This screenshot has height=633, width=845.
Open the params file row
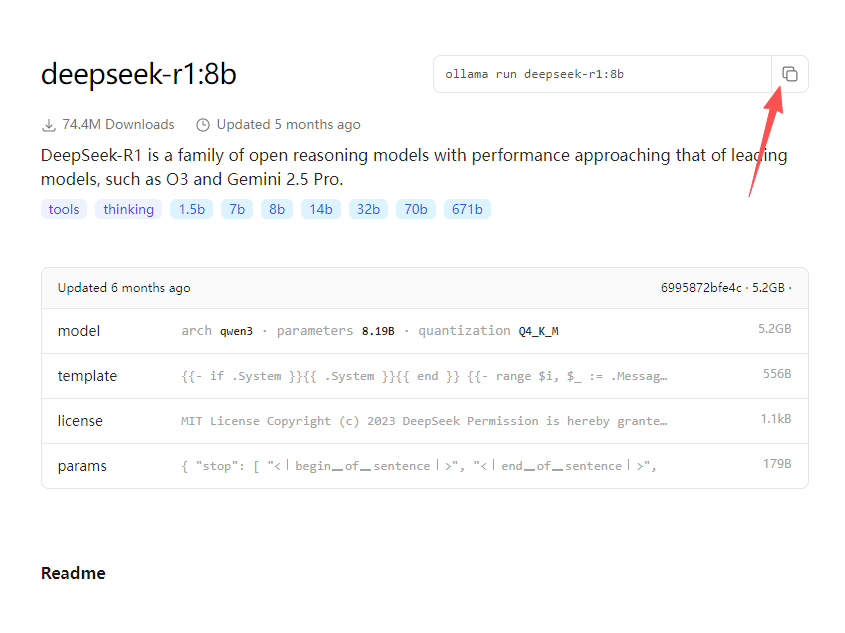tap(424, 466)
